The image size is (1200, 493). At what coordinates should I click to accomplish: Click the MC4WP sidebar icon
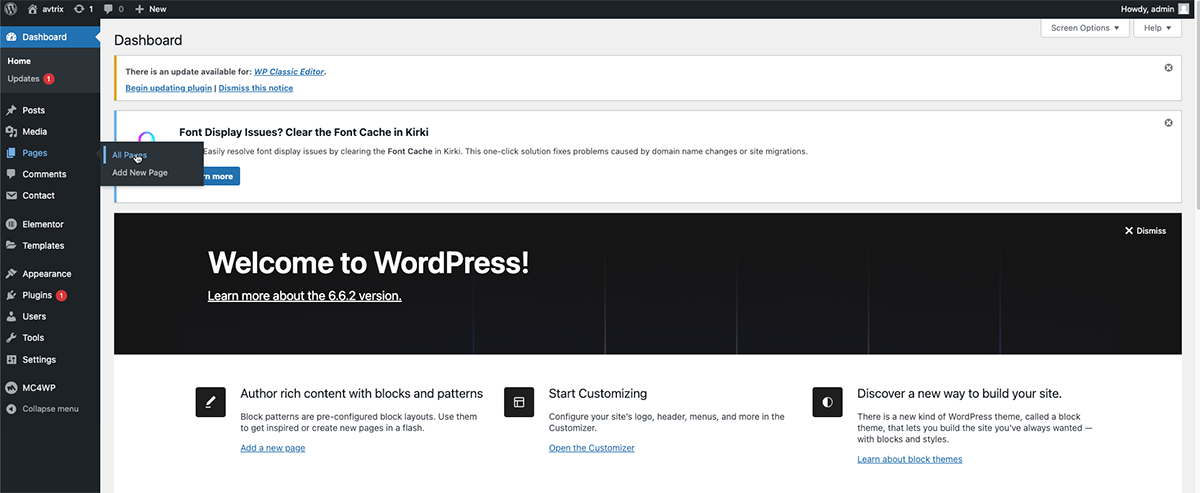pyautogui.click(x=11, y=387)
